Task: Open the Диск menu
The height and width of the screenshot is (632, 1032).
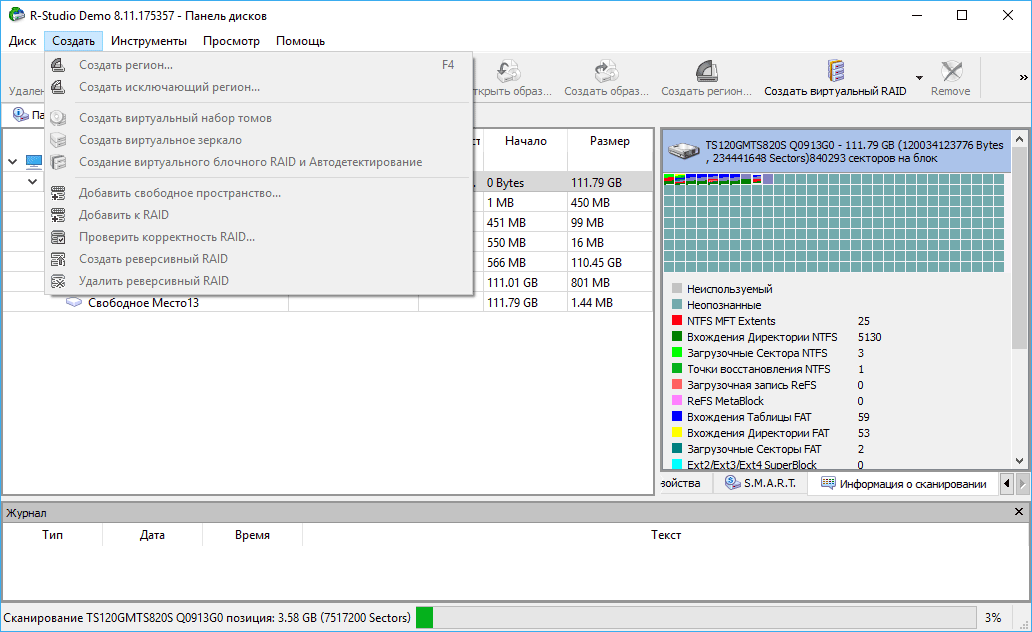Action: pos(22,41)
